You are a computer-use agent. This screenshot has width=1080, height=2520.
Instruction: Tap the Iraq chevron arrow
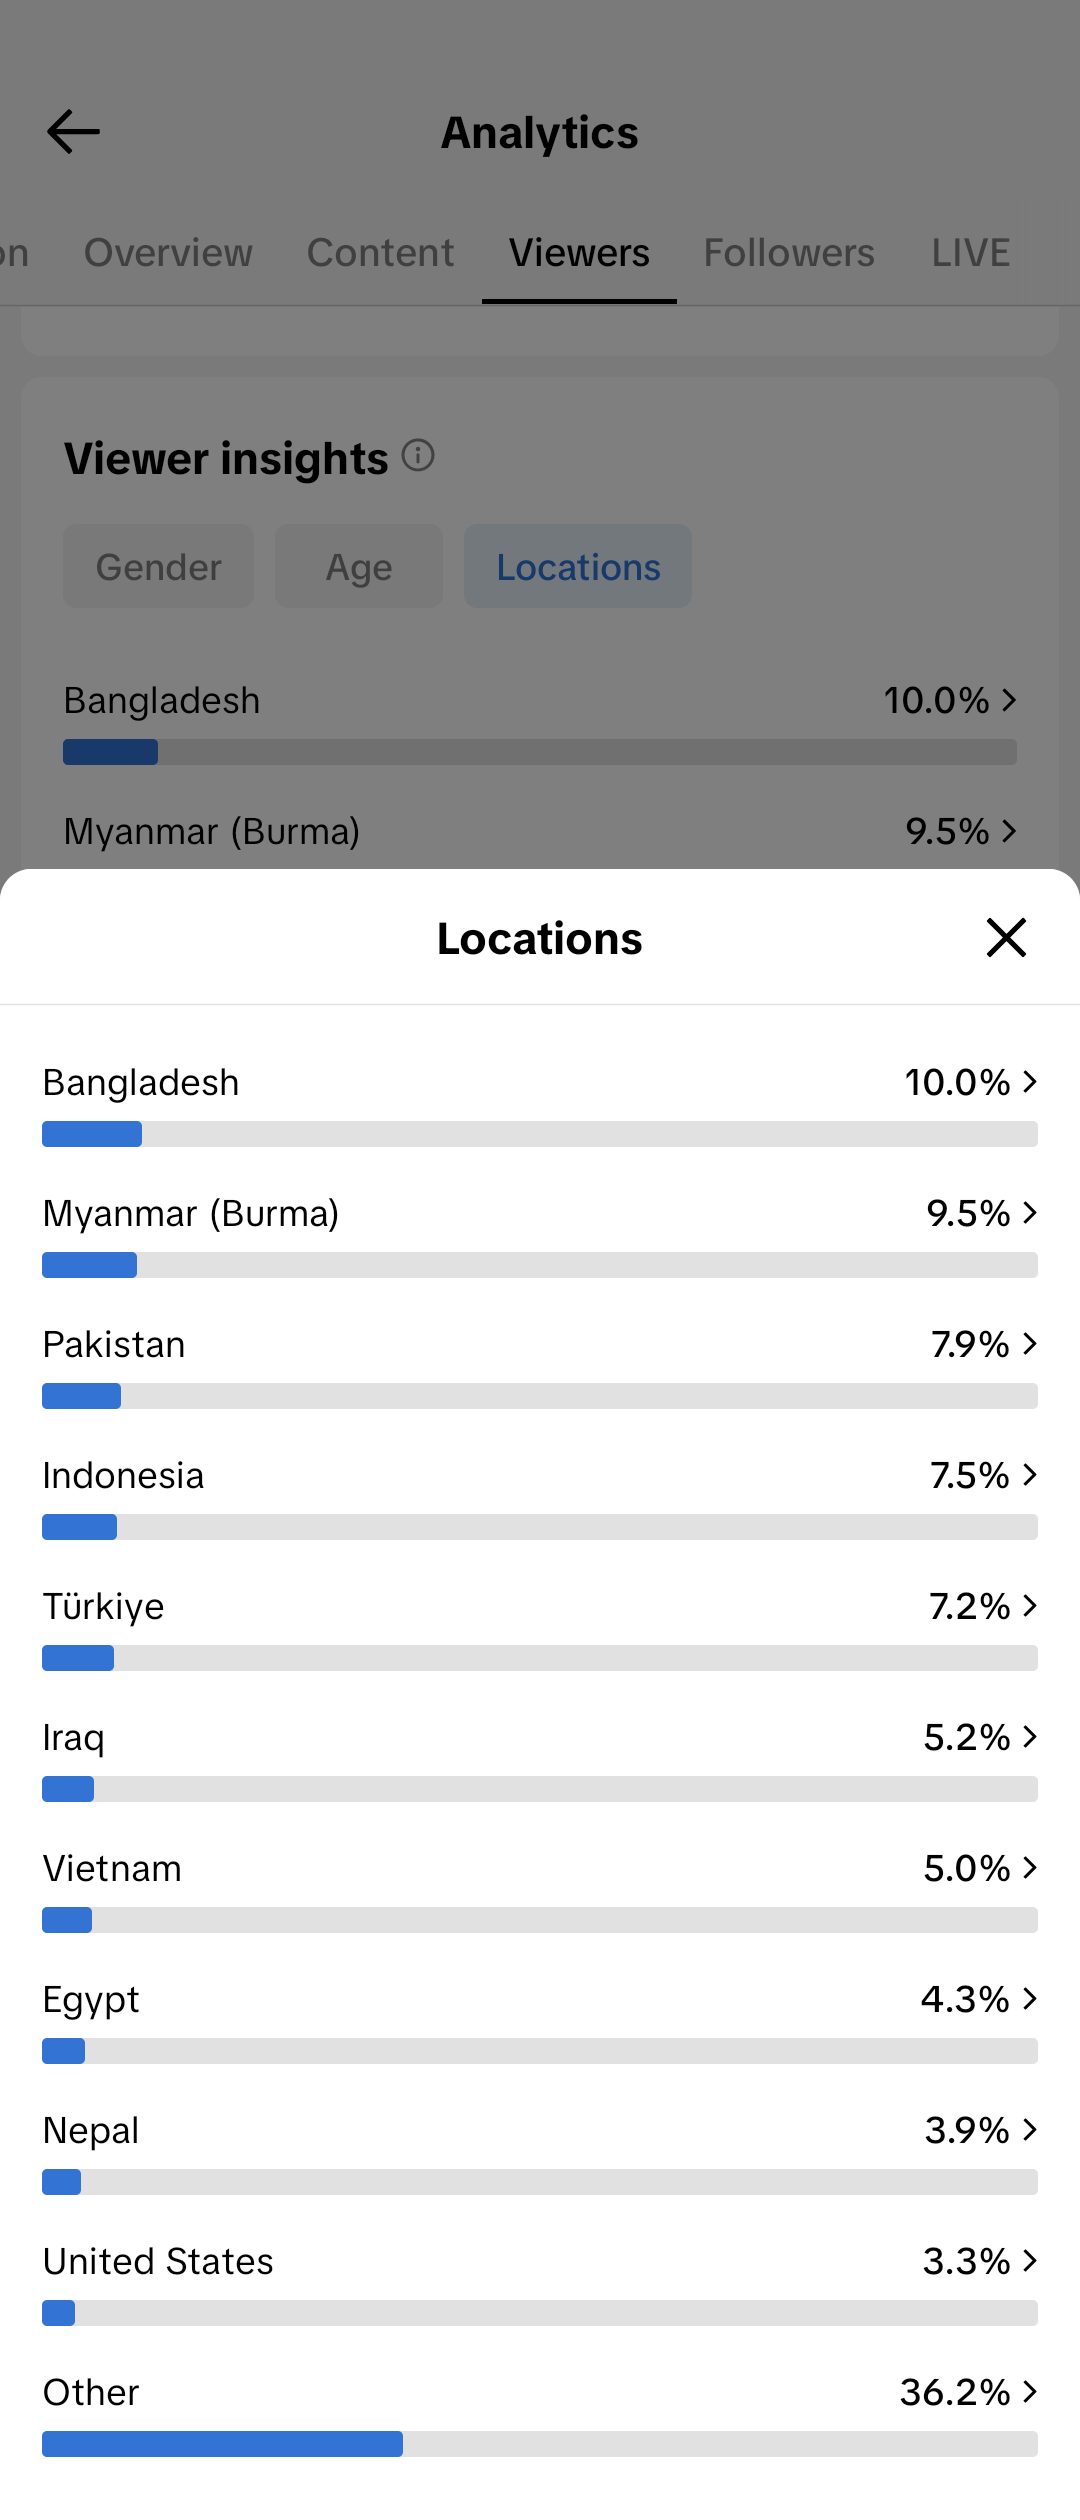click(x=1030, y=1737)
